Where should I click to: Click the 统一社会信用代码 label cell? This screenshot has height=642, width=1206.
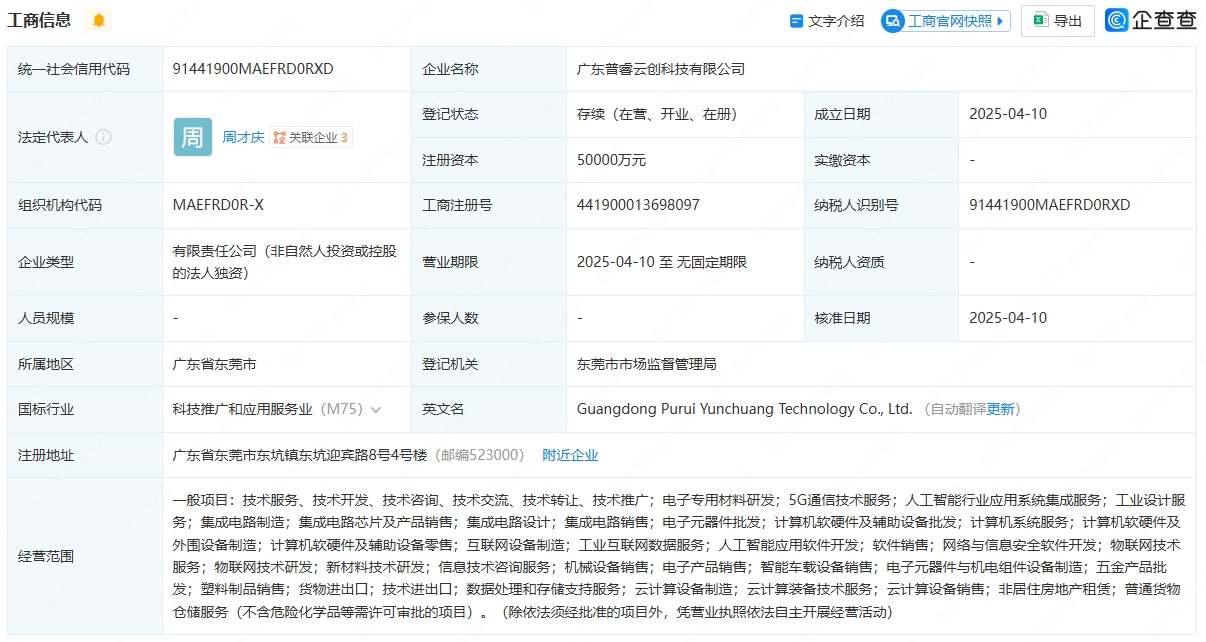pyautogui.click(x=85, y=69)
